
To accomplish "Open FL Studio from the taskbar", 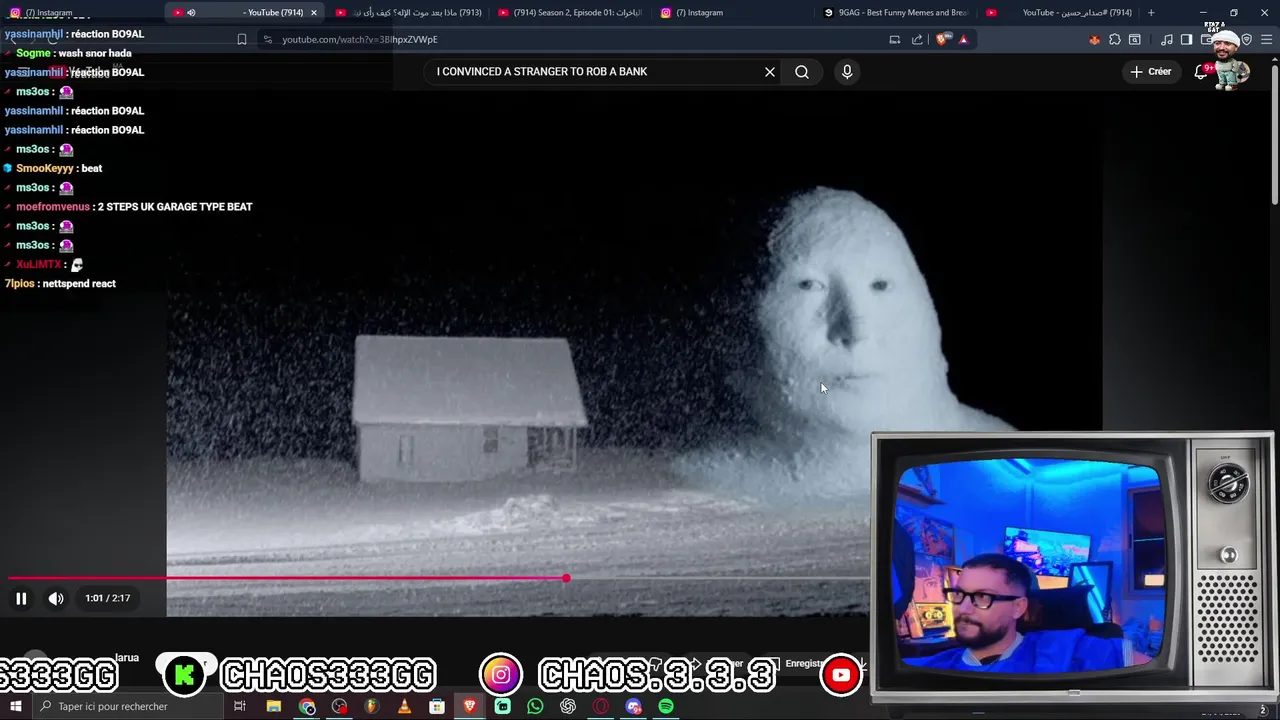I will [x=372, y=706].
